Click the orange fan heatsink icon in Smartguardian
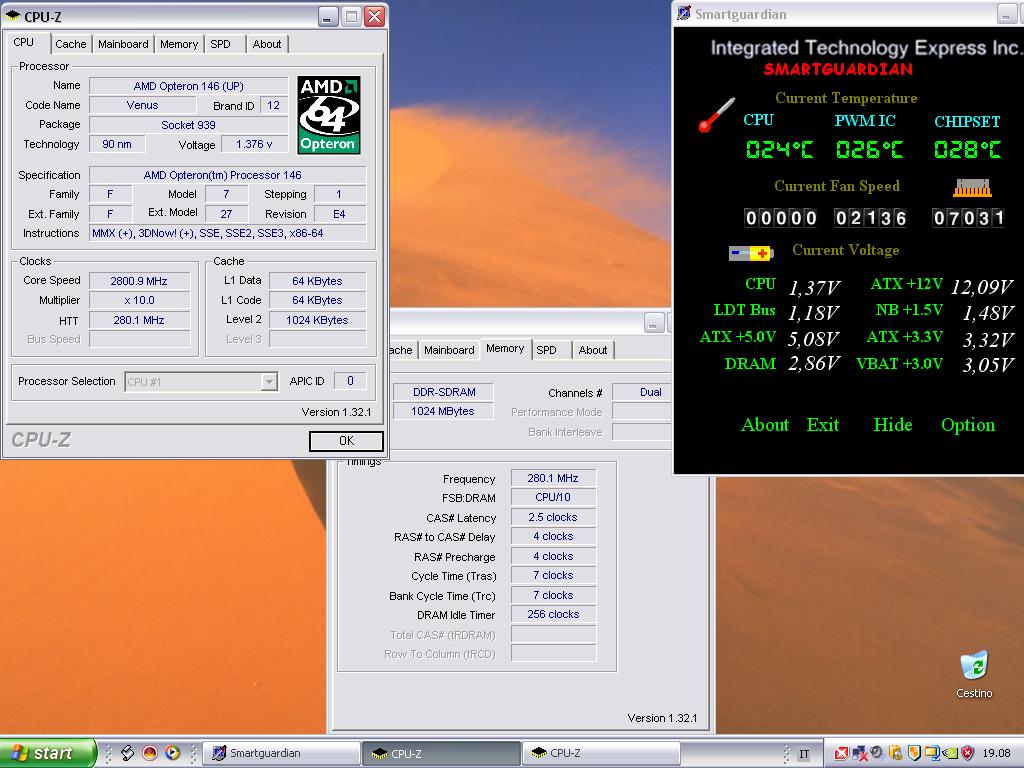Viewport: 1024px width, 768px height. pyautogui.click(x=972, y=188)
